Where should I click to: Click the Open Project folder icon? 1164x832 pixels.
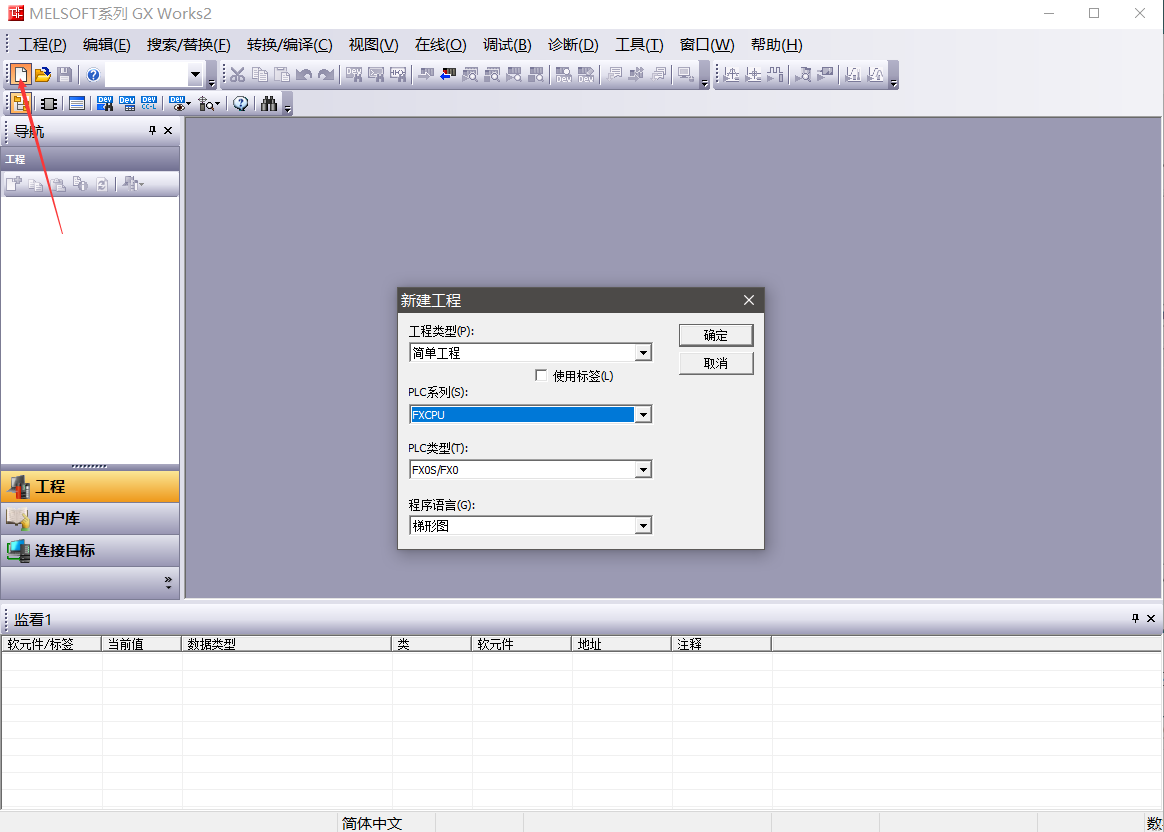(43, 74)
